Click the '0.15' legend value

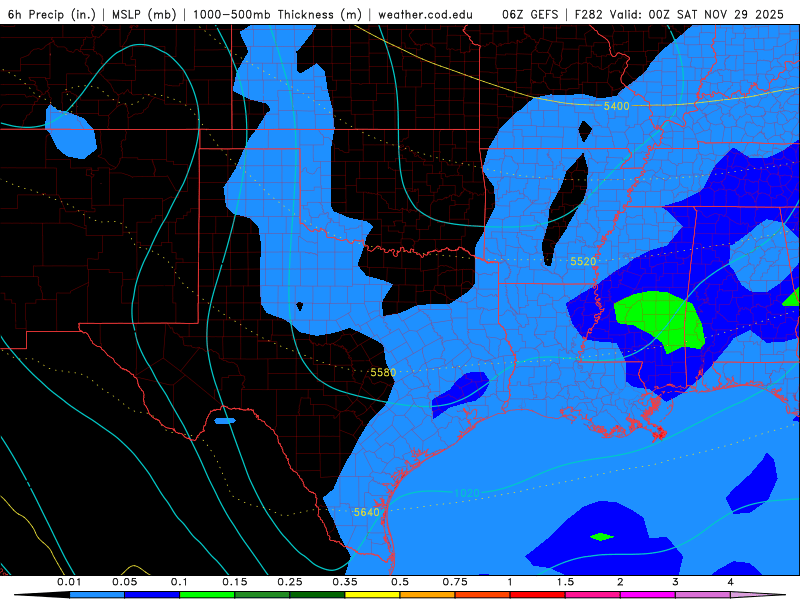pos(235,582)
